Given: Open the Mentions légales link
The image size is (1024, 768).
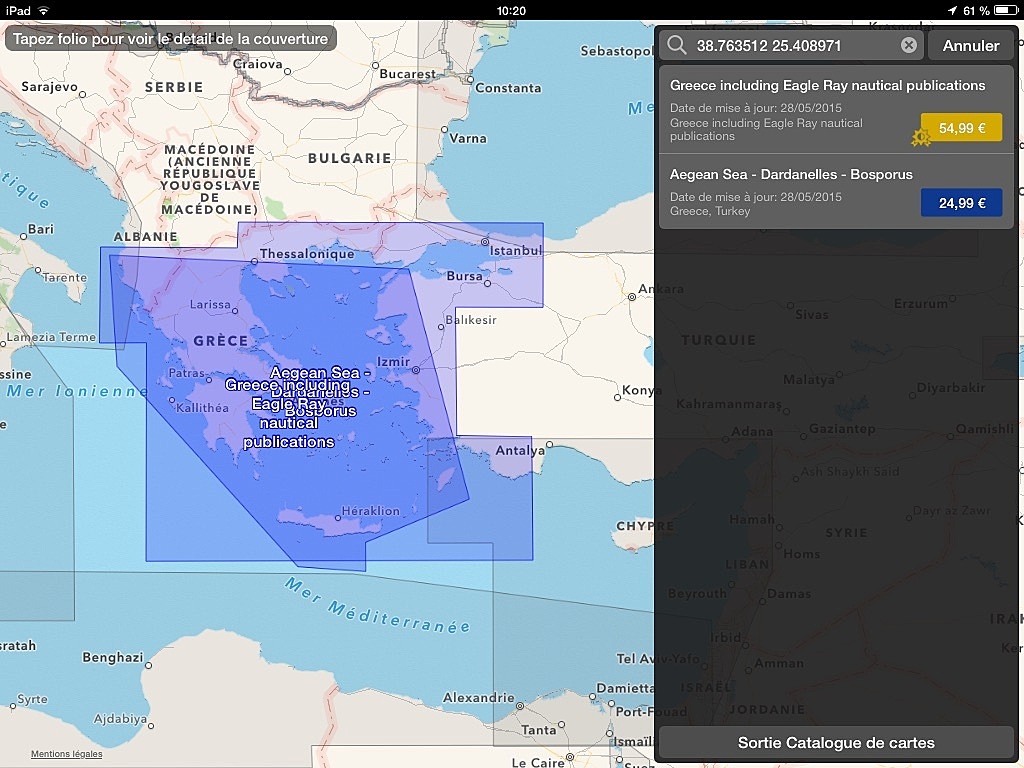Looking at the screenshot, I should coord(67,754).
